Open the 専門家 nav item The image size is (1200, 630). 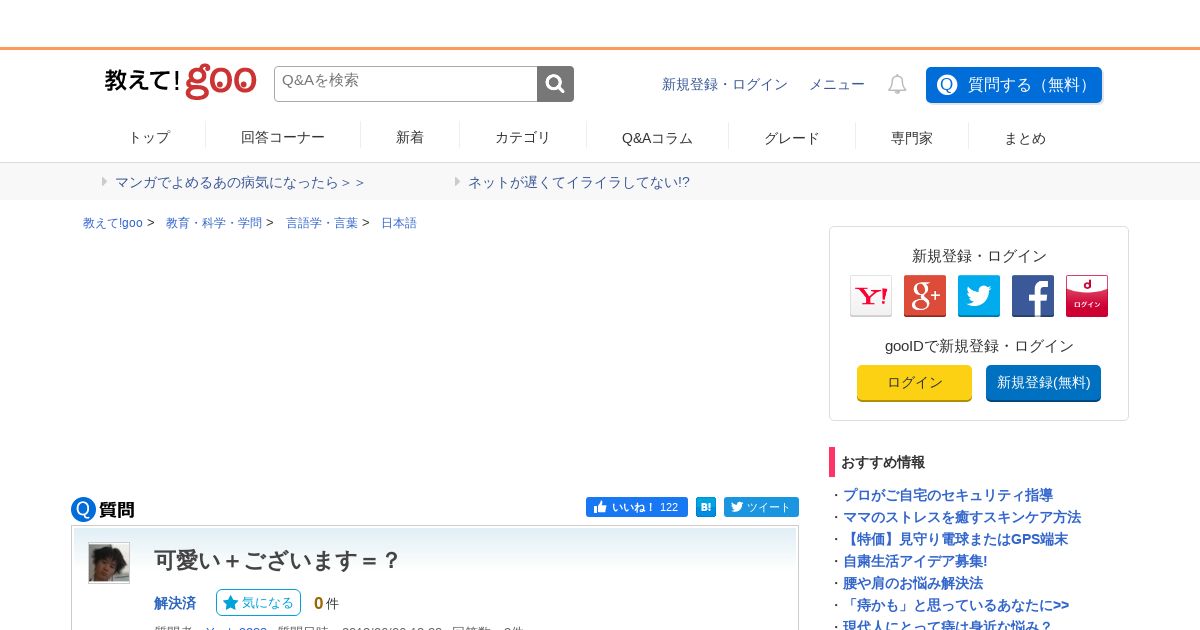912,137
